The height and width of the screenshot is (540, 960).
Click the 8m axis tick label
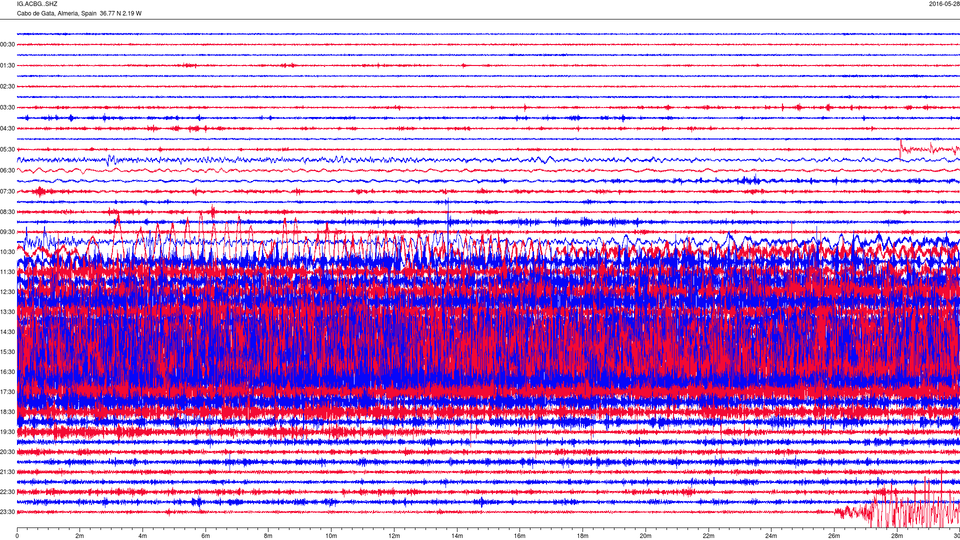[268, 536]
